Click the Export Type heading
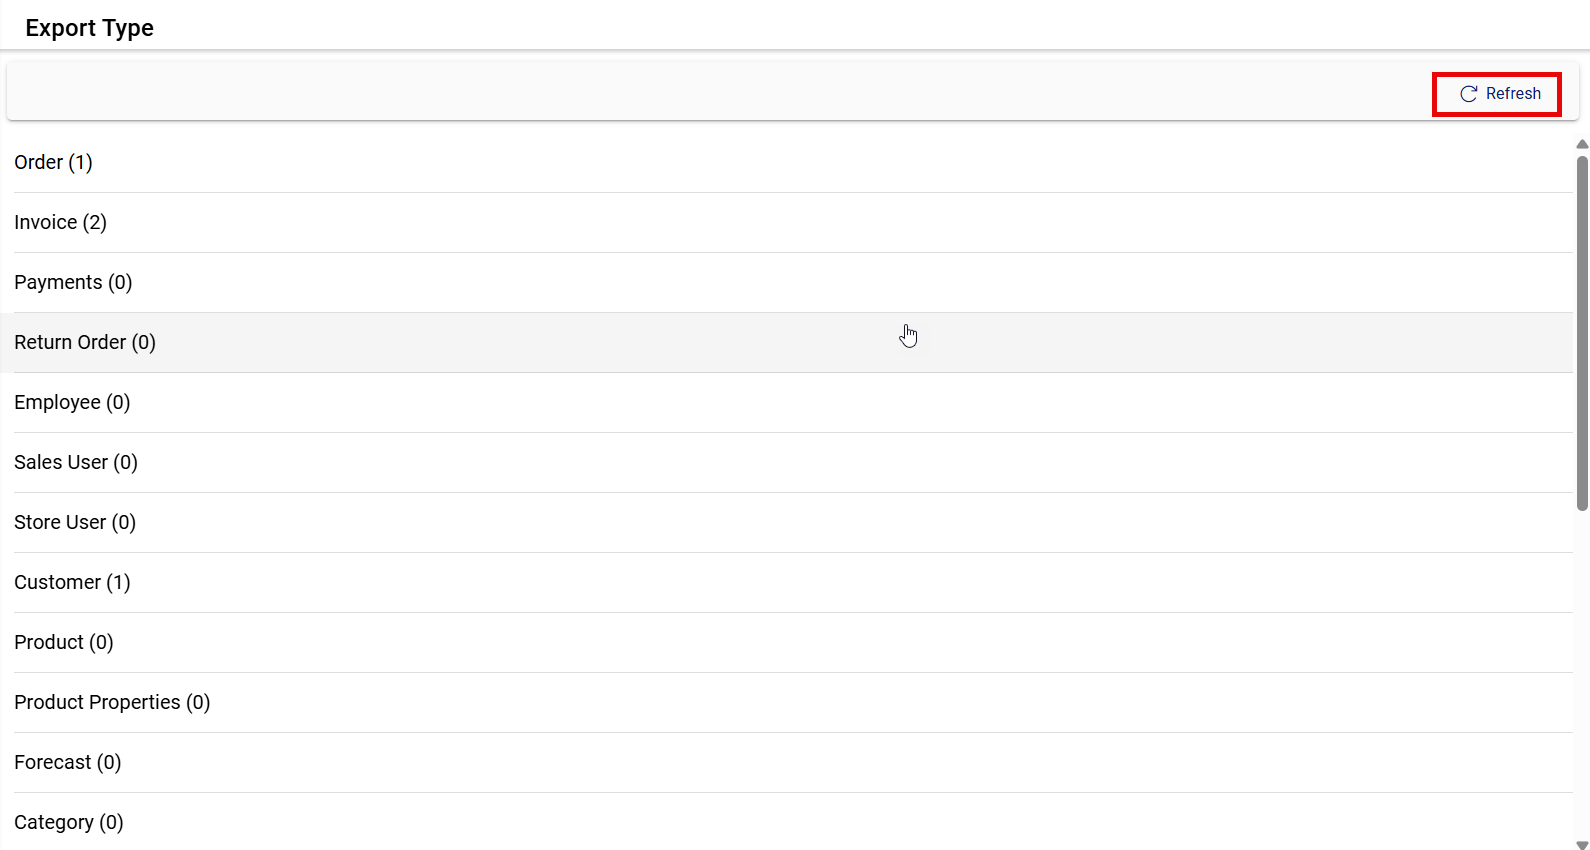Screen dimensions: 1590x850 point(89,28)
